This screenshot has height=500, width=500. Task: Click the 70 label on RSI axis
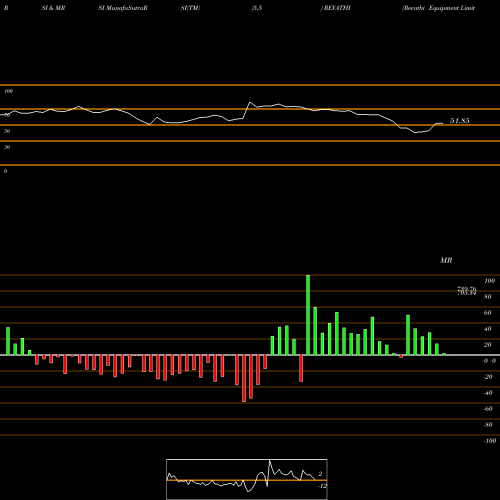click(x=7, y=115)
